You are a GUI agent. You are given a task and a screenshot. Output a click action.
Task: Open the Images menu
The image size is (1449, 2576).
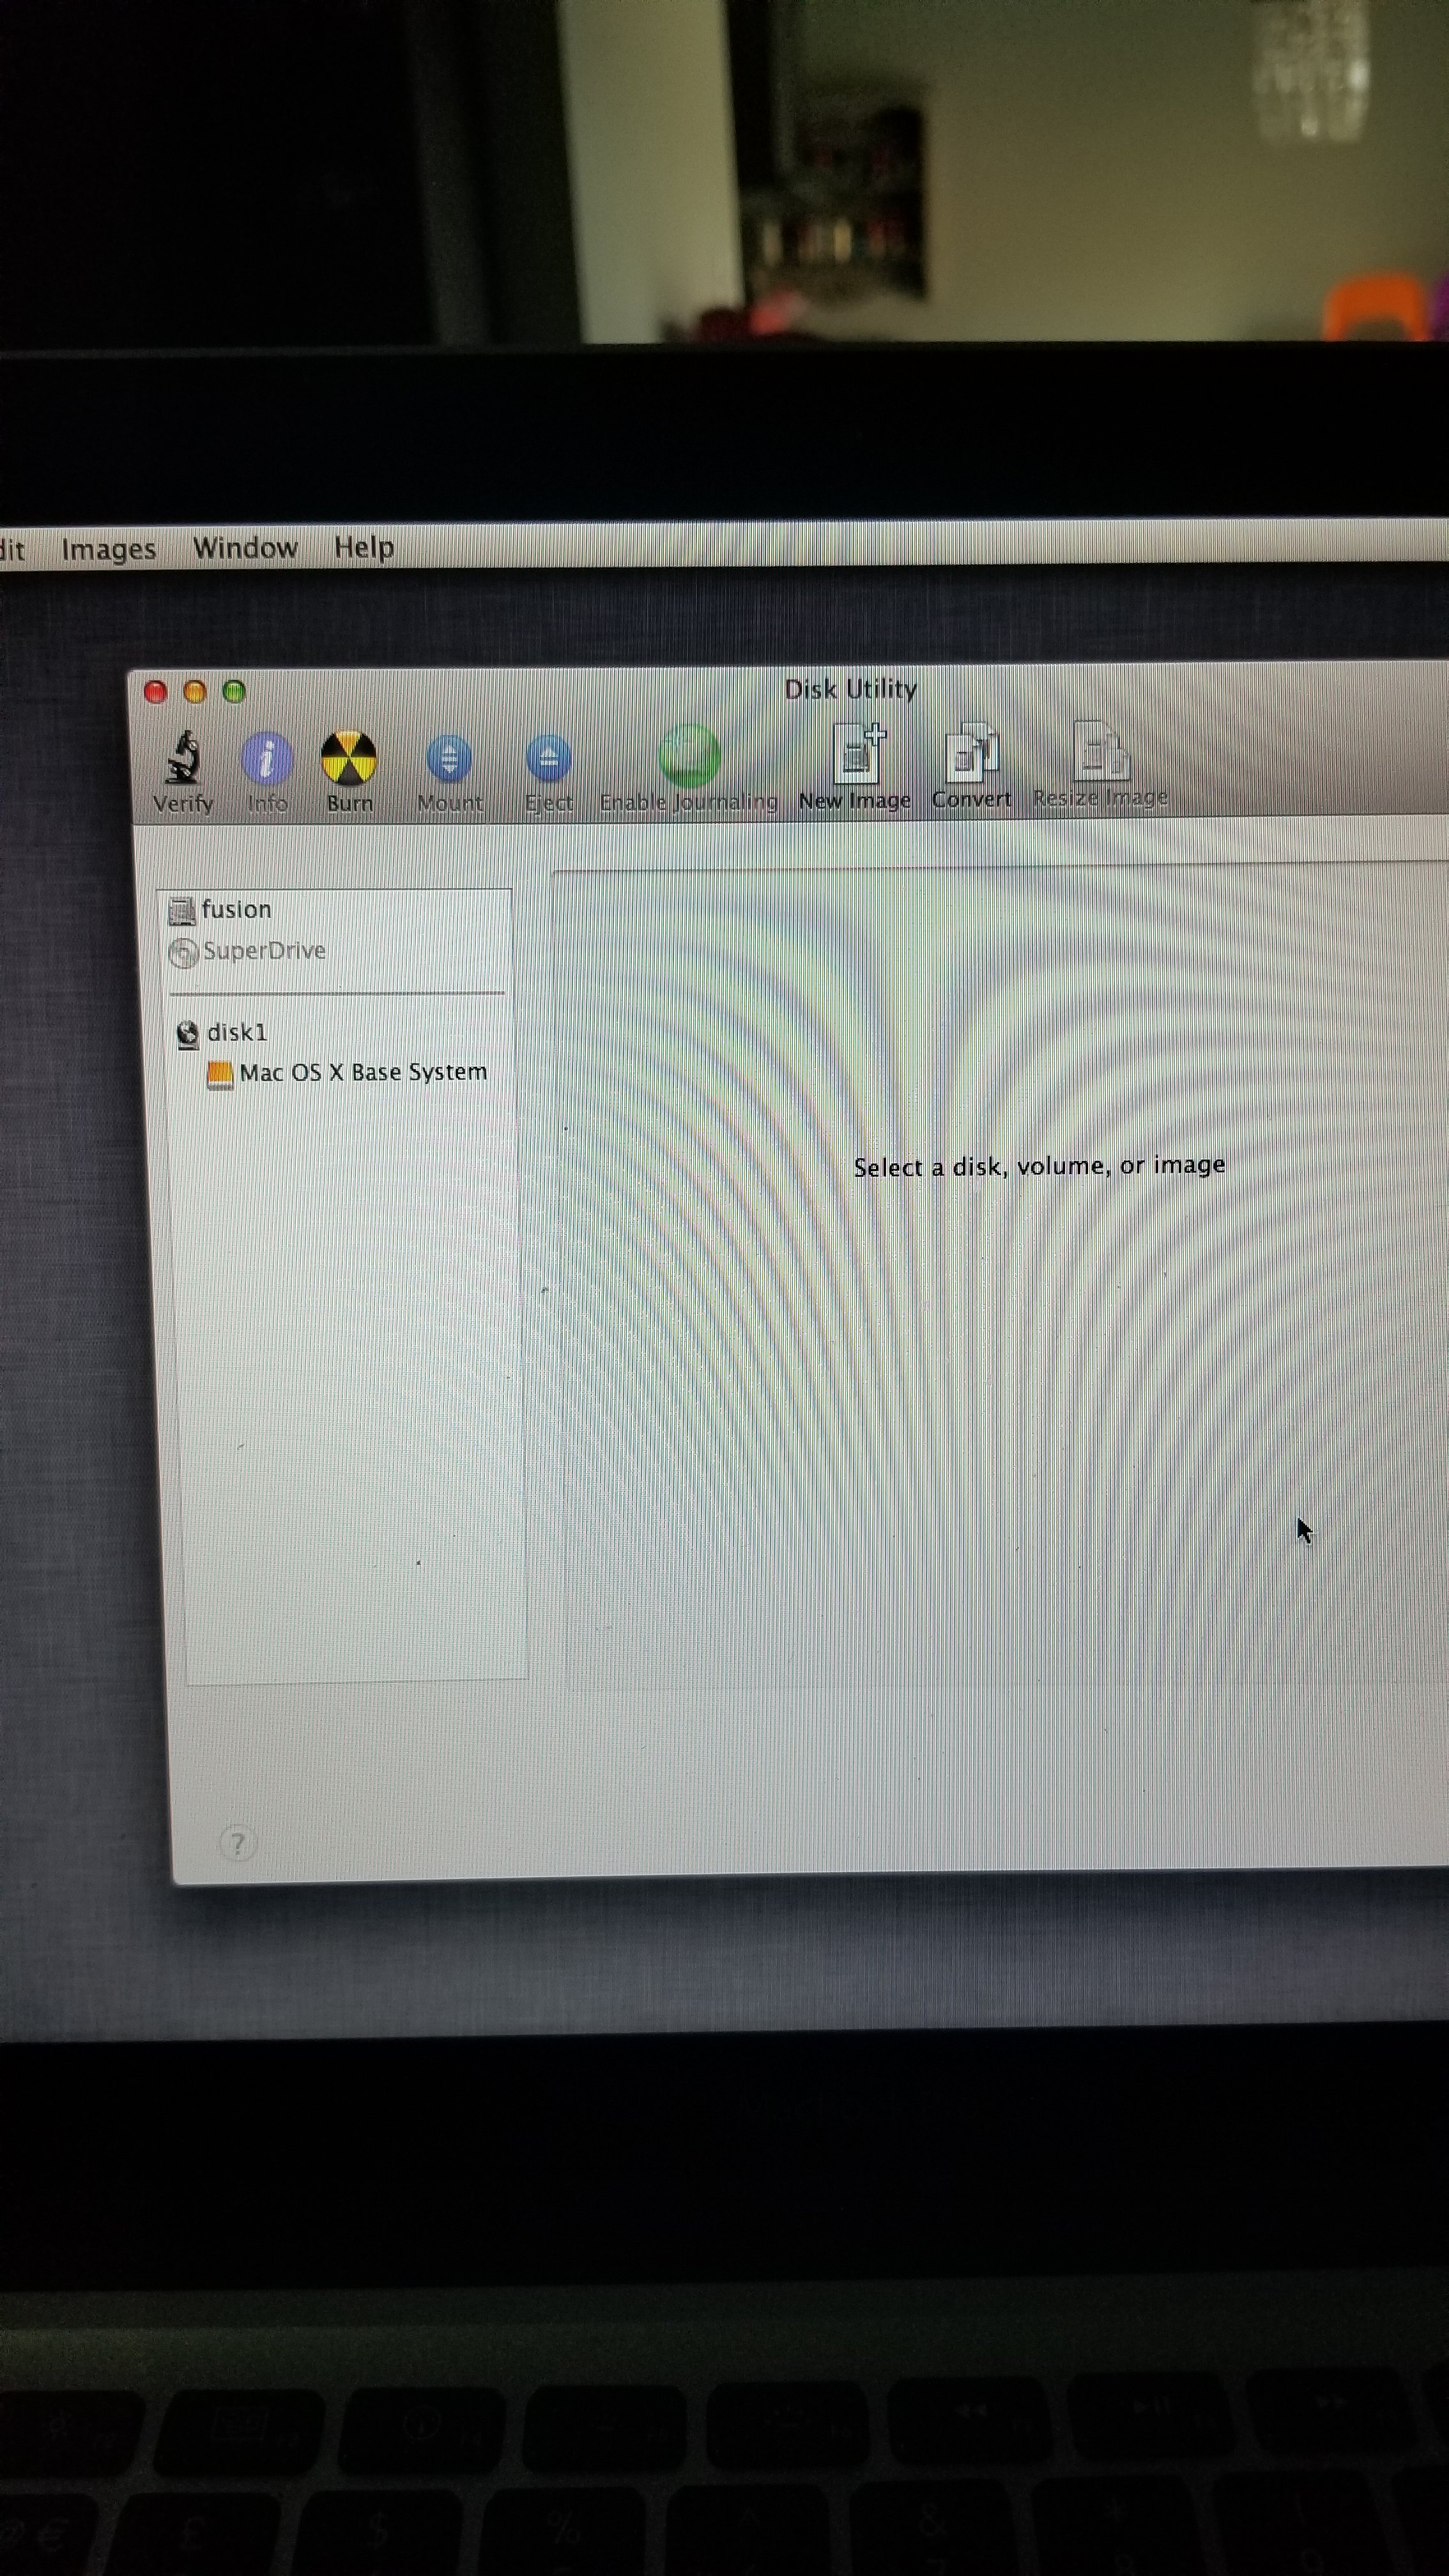109,549
